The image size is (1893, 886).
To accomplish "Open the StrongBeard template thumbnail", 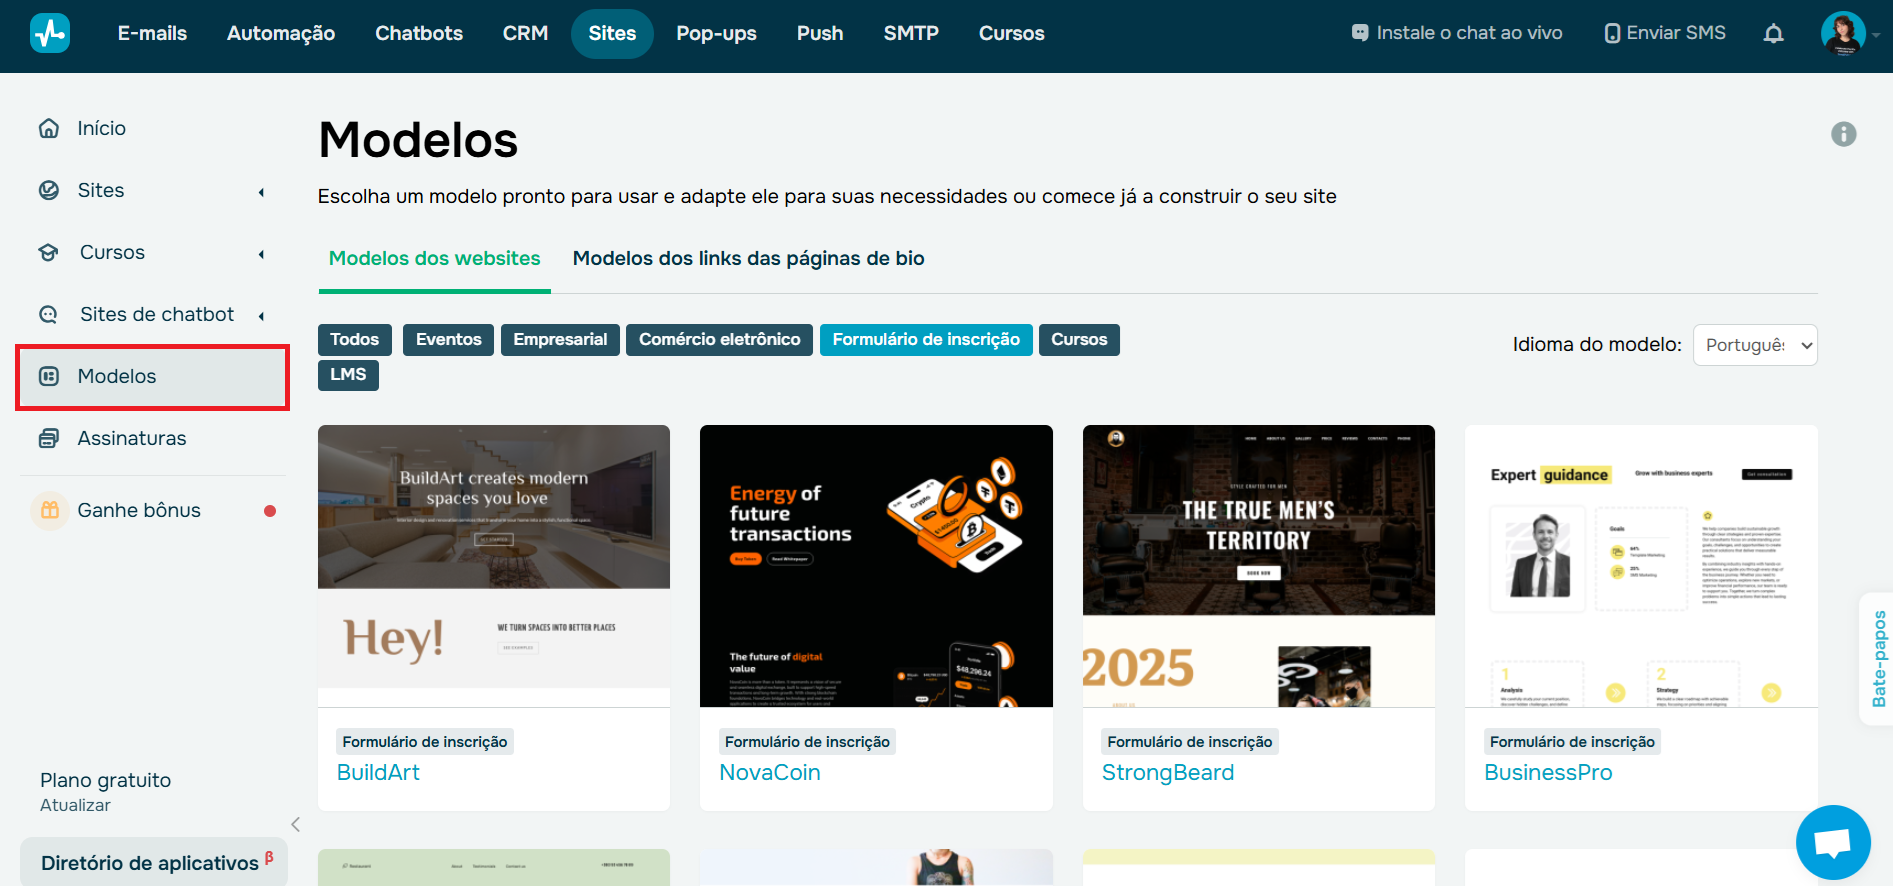I will click(x=1258, y=566).
